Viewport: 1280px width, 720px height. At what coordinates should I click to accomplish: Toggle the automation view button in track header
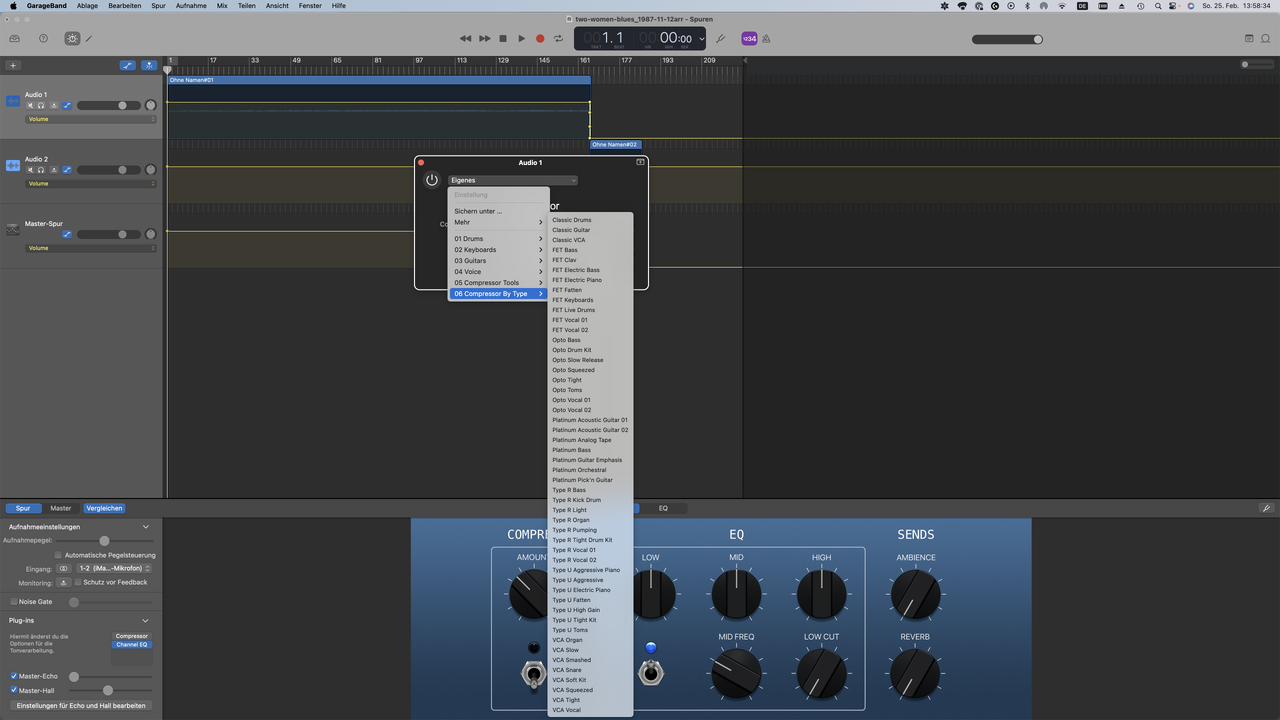coord(128,65)
